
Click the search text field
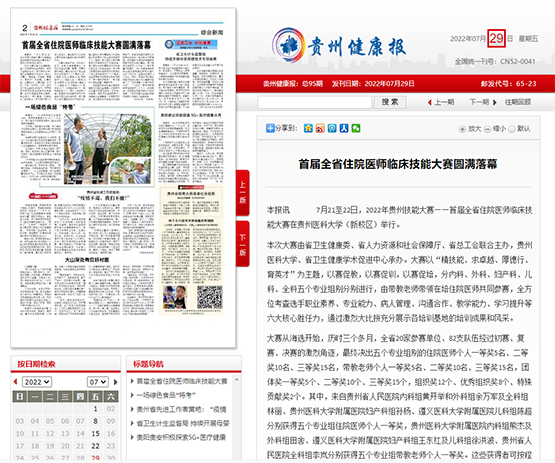click(x=314, y=102)
